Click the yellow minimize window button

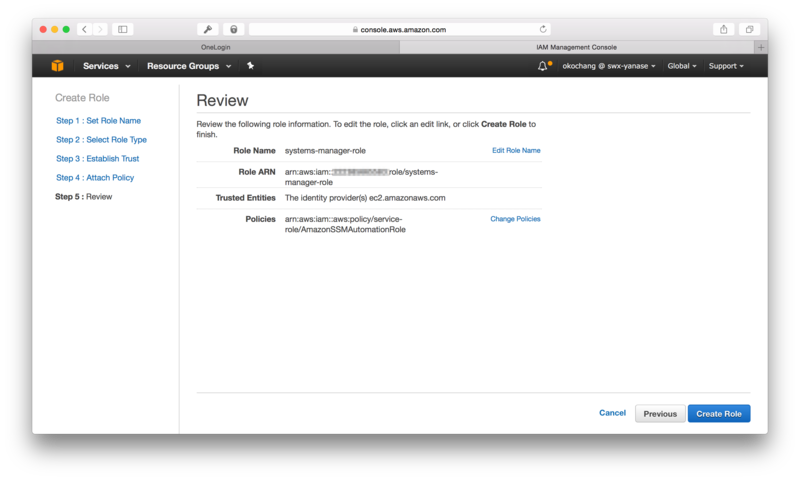[x=55, y=30]
